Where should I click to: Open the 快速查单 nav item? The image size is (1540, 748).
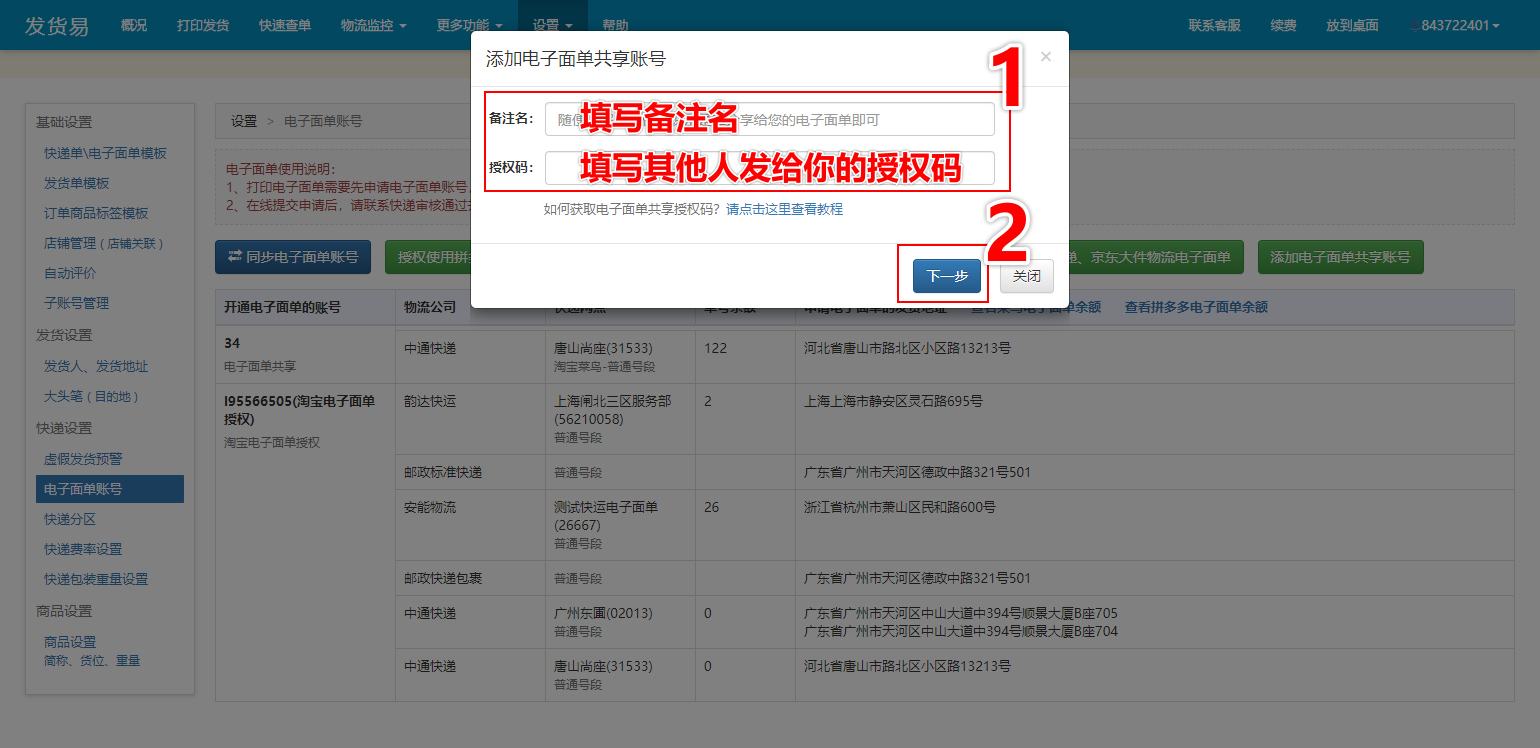pyautogui.click(x=285, y=25)
